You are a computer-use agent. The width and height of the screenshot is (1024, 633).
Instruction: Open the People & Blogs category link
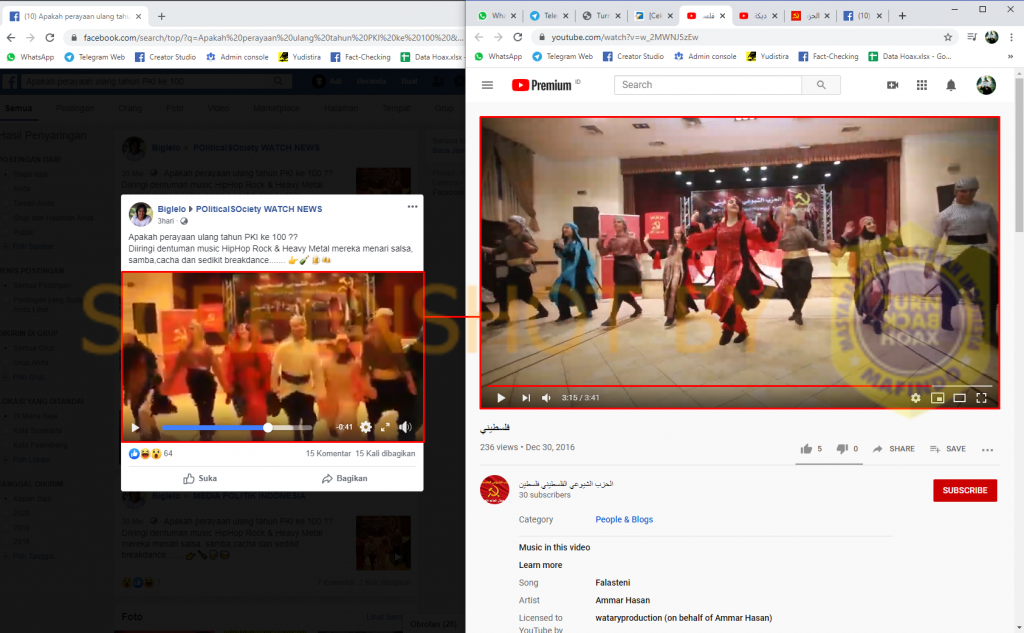point(624,520)
